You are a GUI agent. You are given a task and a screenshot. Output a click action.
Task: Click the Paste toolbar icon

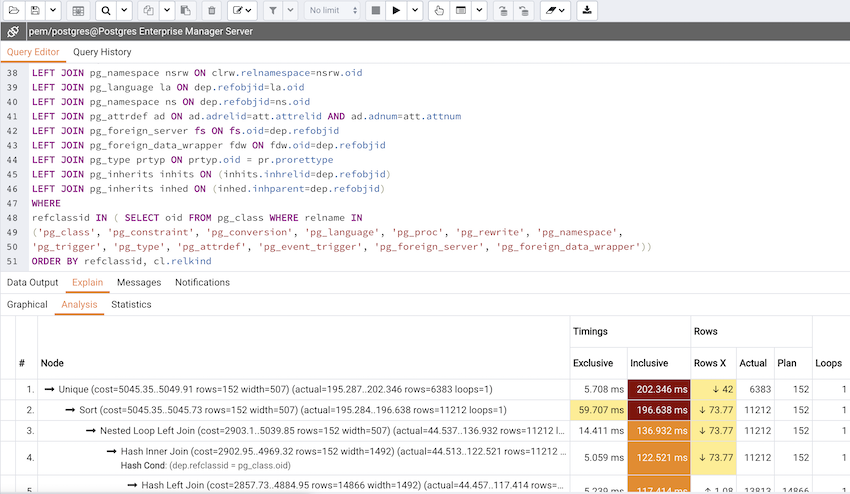pyautogui.click(x=185, y=10)
